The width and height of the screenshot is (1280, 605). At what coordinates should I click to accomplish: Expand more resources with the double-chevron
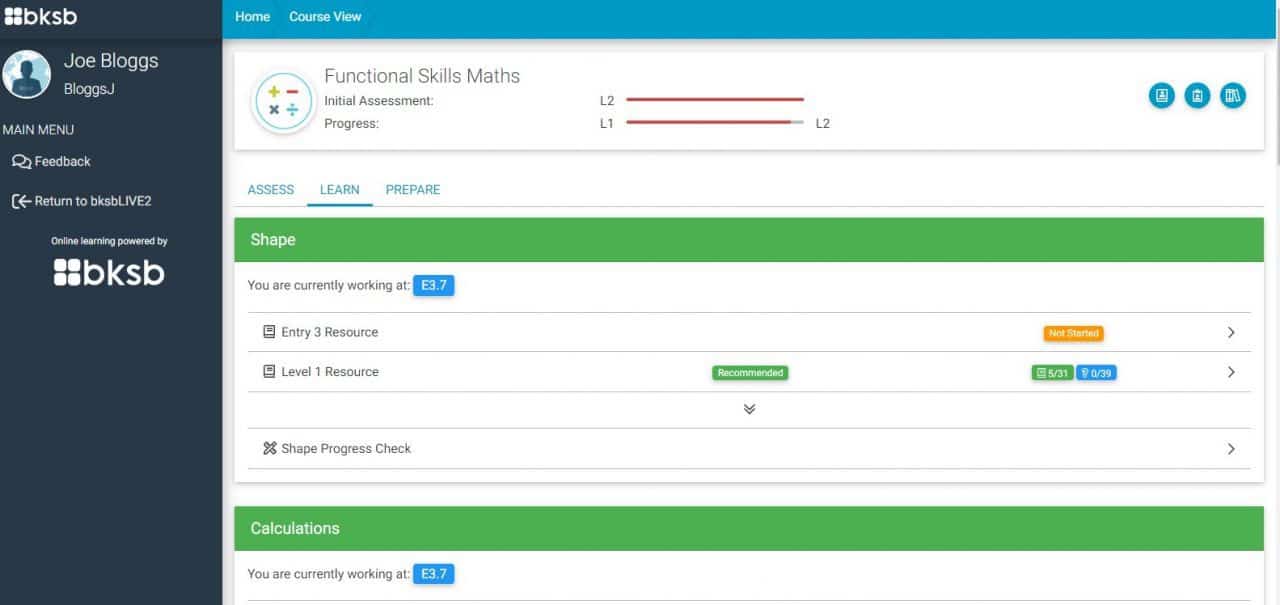point(749,408)
